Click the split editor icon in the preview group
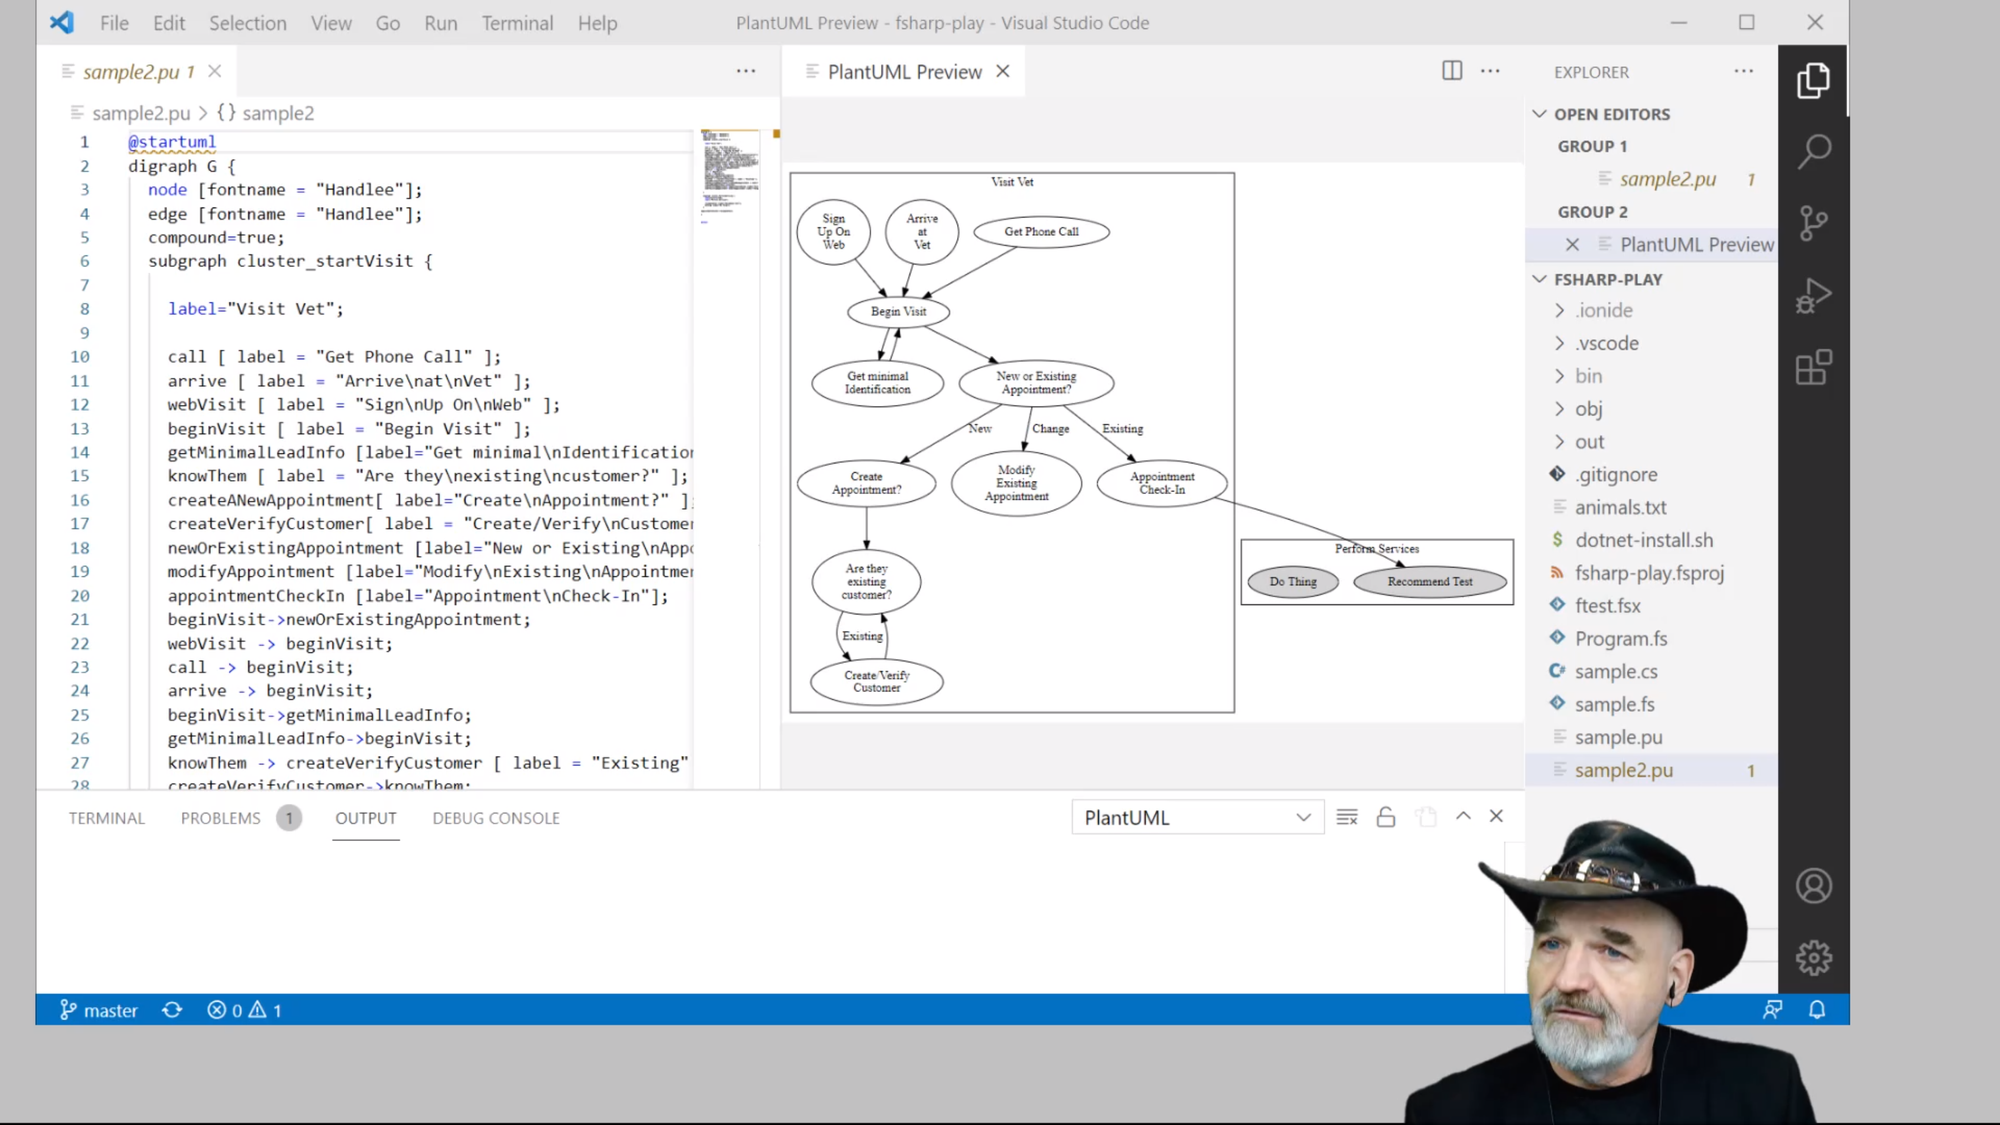The height and width of the screenshot is (1125, 2000). coord(1452,71)
